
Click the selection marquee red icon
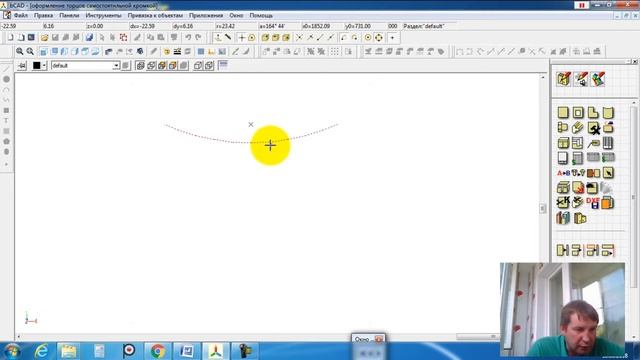(x=123, y=38)
